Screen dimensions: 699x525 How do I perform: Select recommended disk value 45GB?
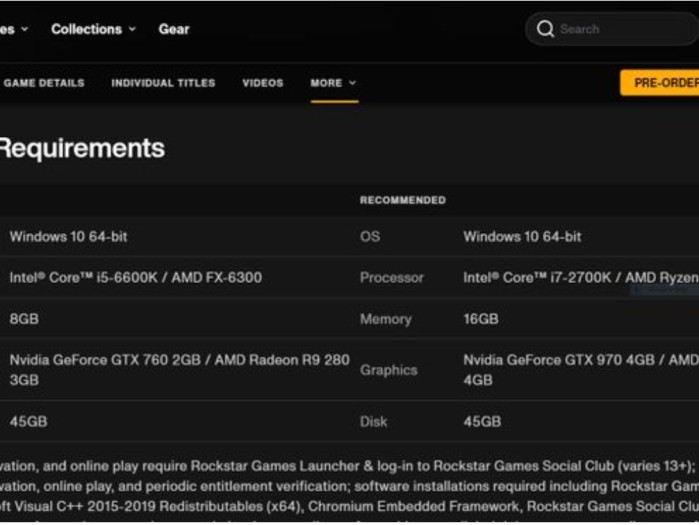coord(482,421)
